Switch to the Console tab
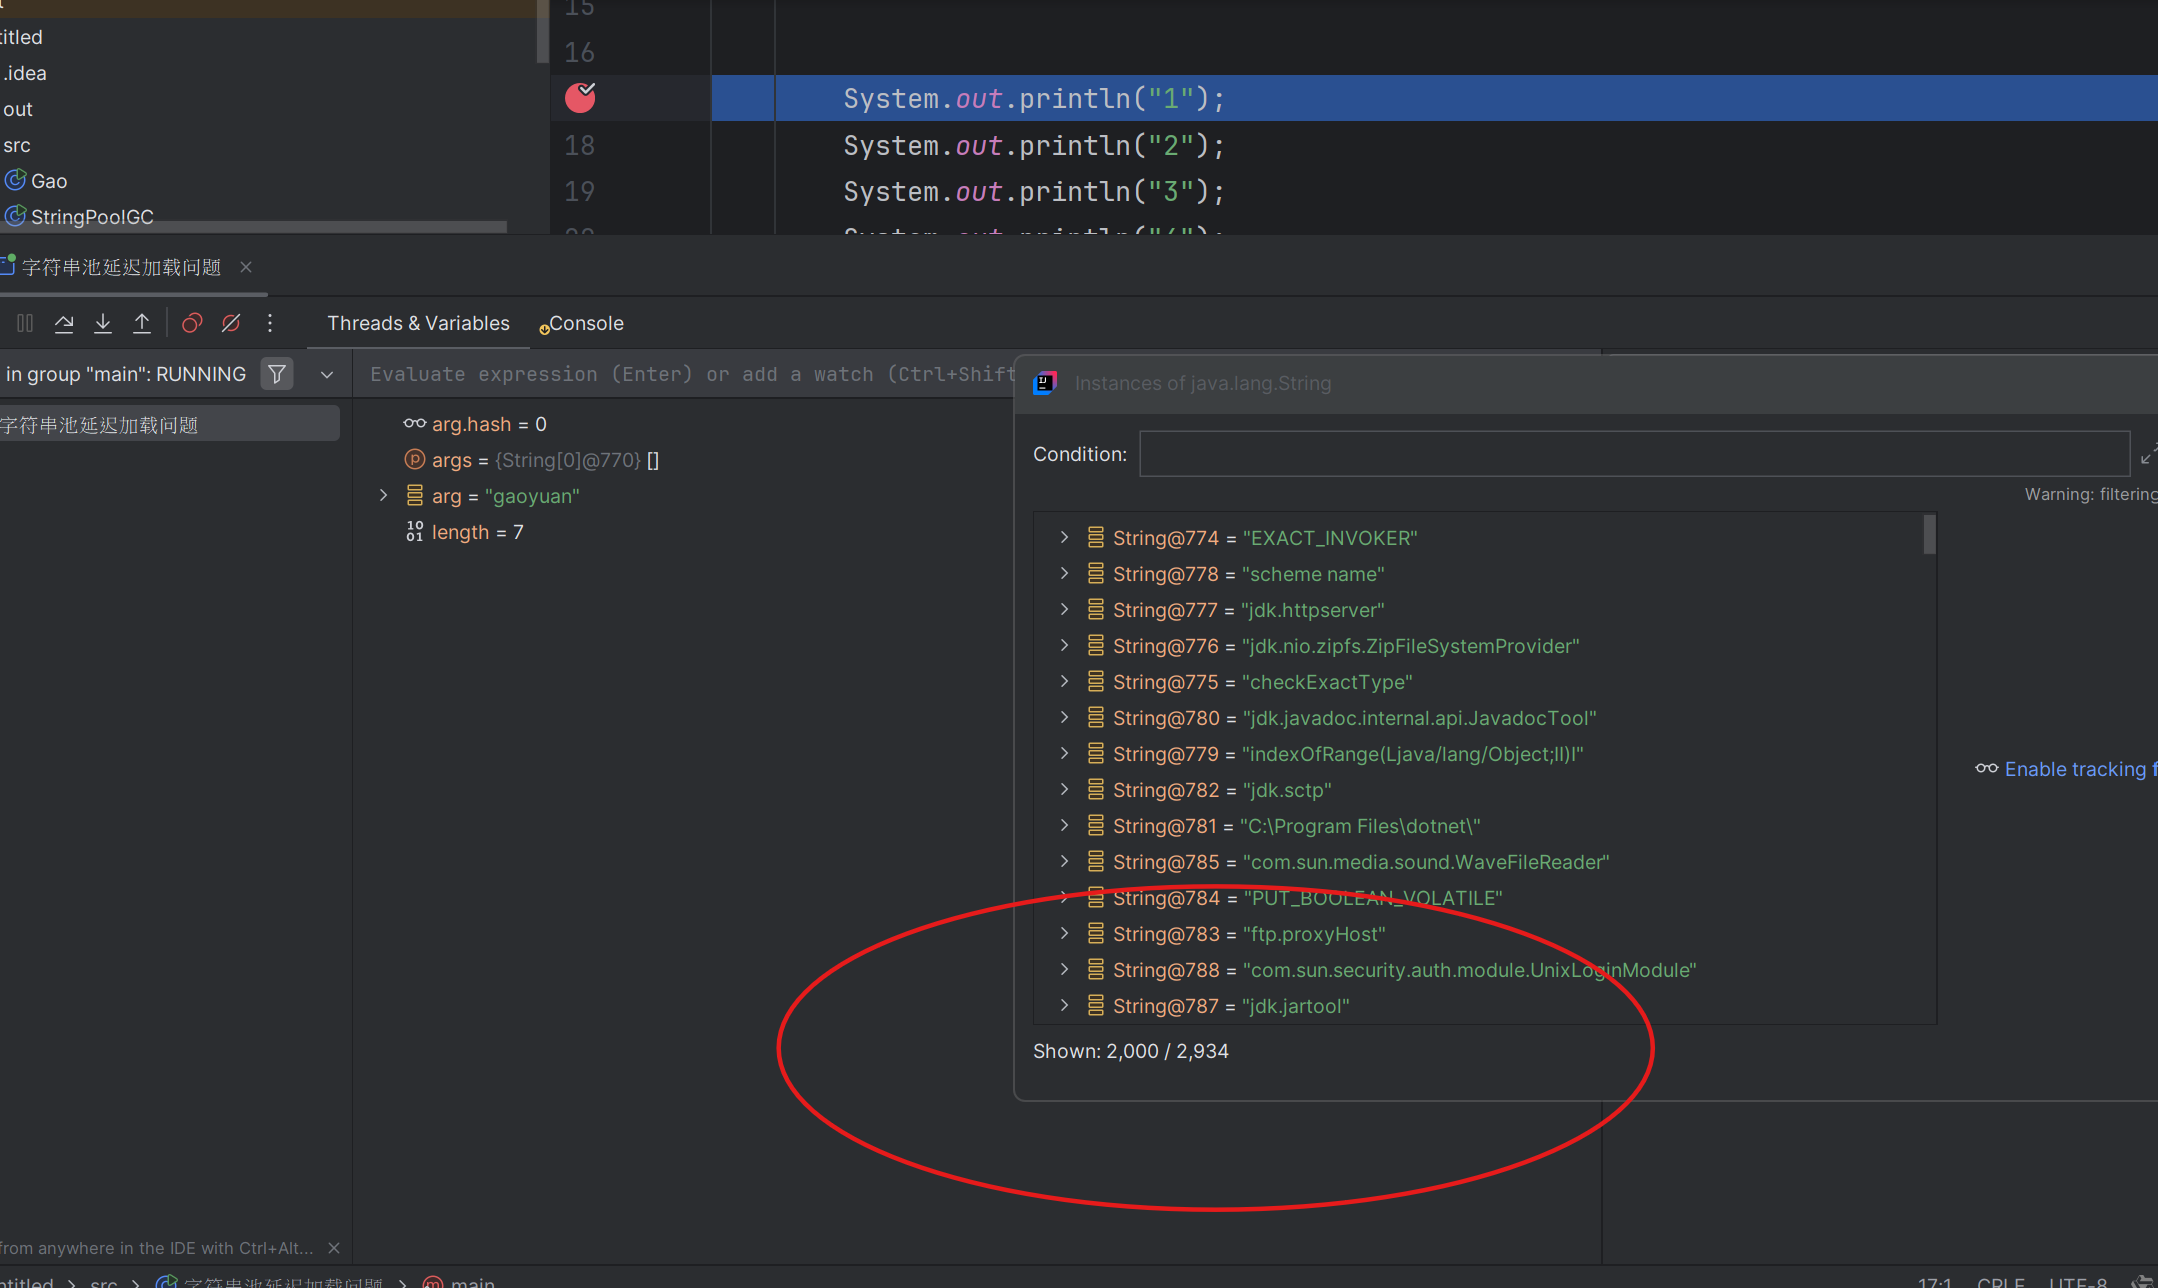2158x1288 pixels. click(x=585, y=324)
